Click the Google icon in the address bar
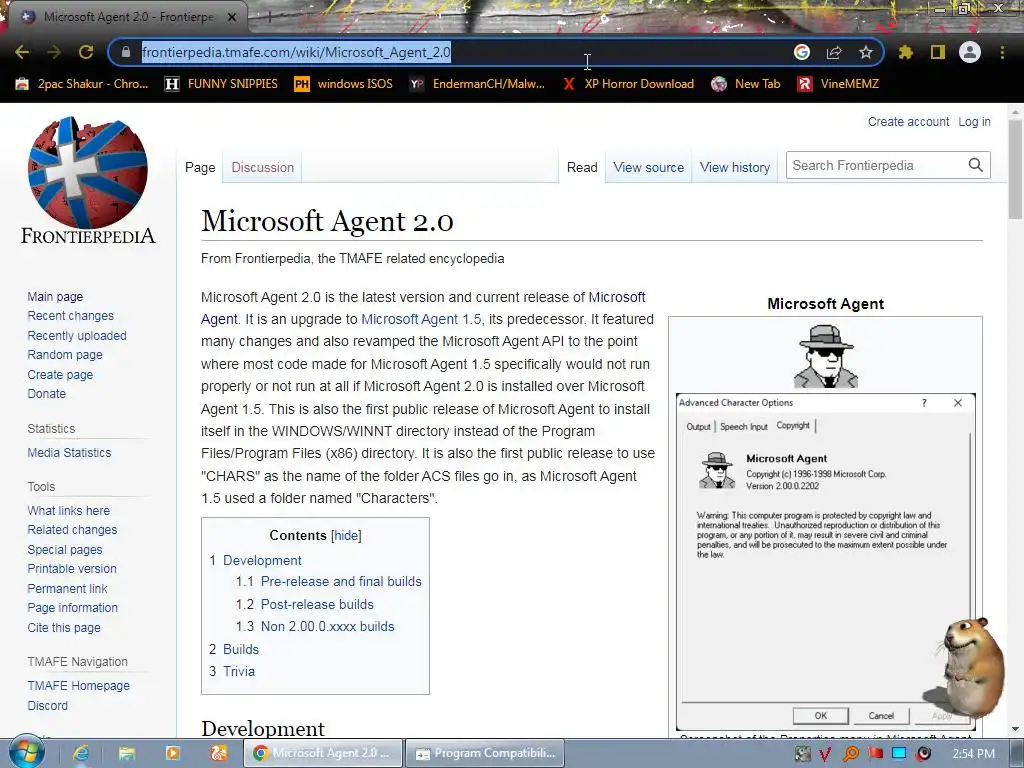 click(x=802, y=52)
